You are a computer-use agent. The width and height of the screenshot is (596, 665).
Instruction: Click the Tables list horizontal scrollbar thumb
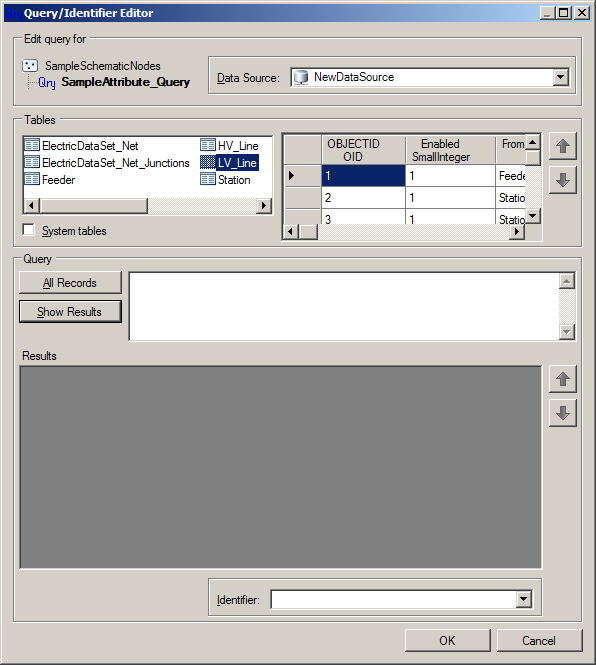pyautogui.click(x=93, y=206)
